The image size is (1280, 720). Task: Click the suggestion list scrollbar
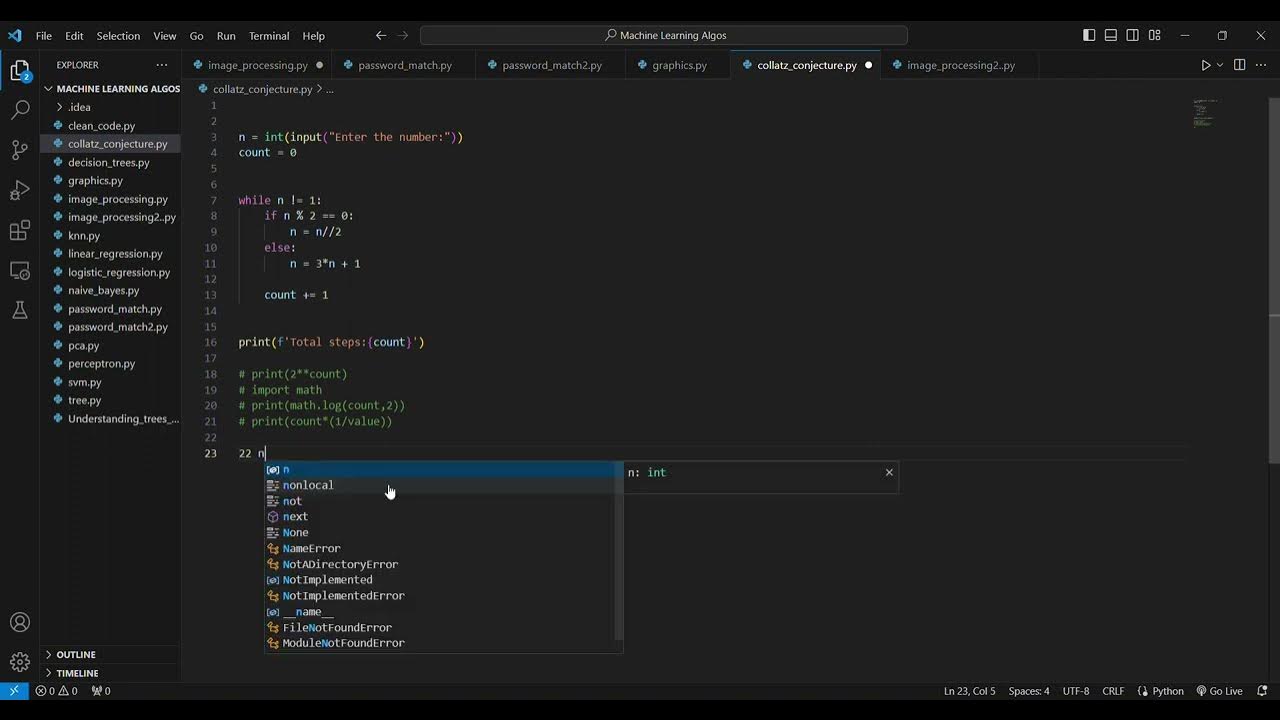618,552
